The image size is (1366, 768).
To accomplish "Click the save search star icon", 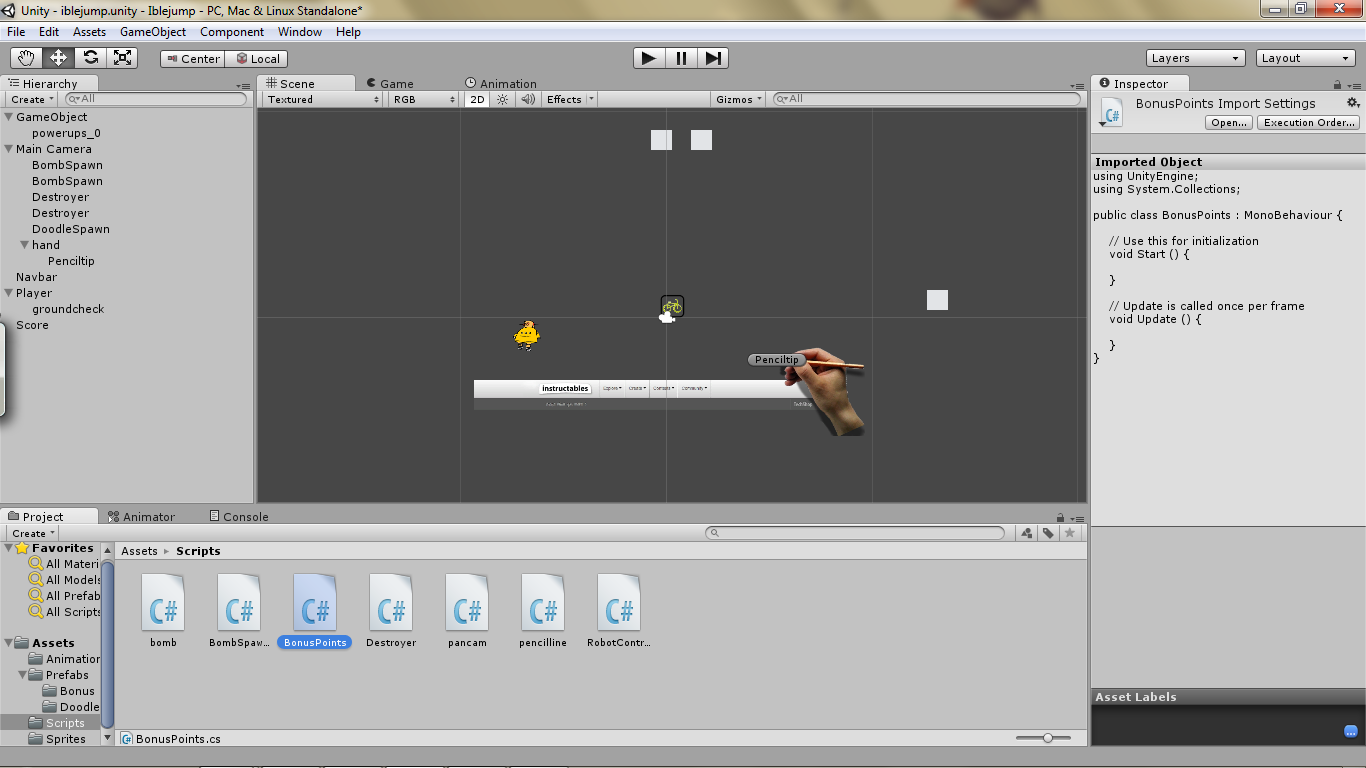I will [x=1069, y=533].
